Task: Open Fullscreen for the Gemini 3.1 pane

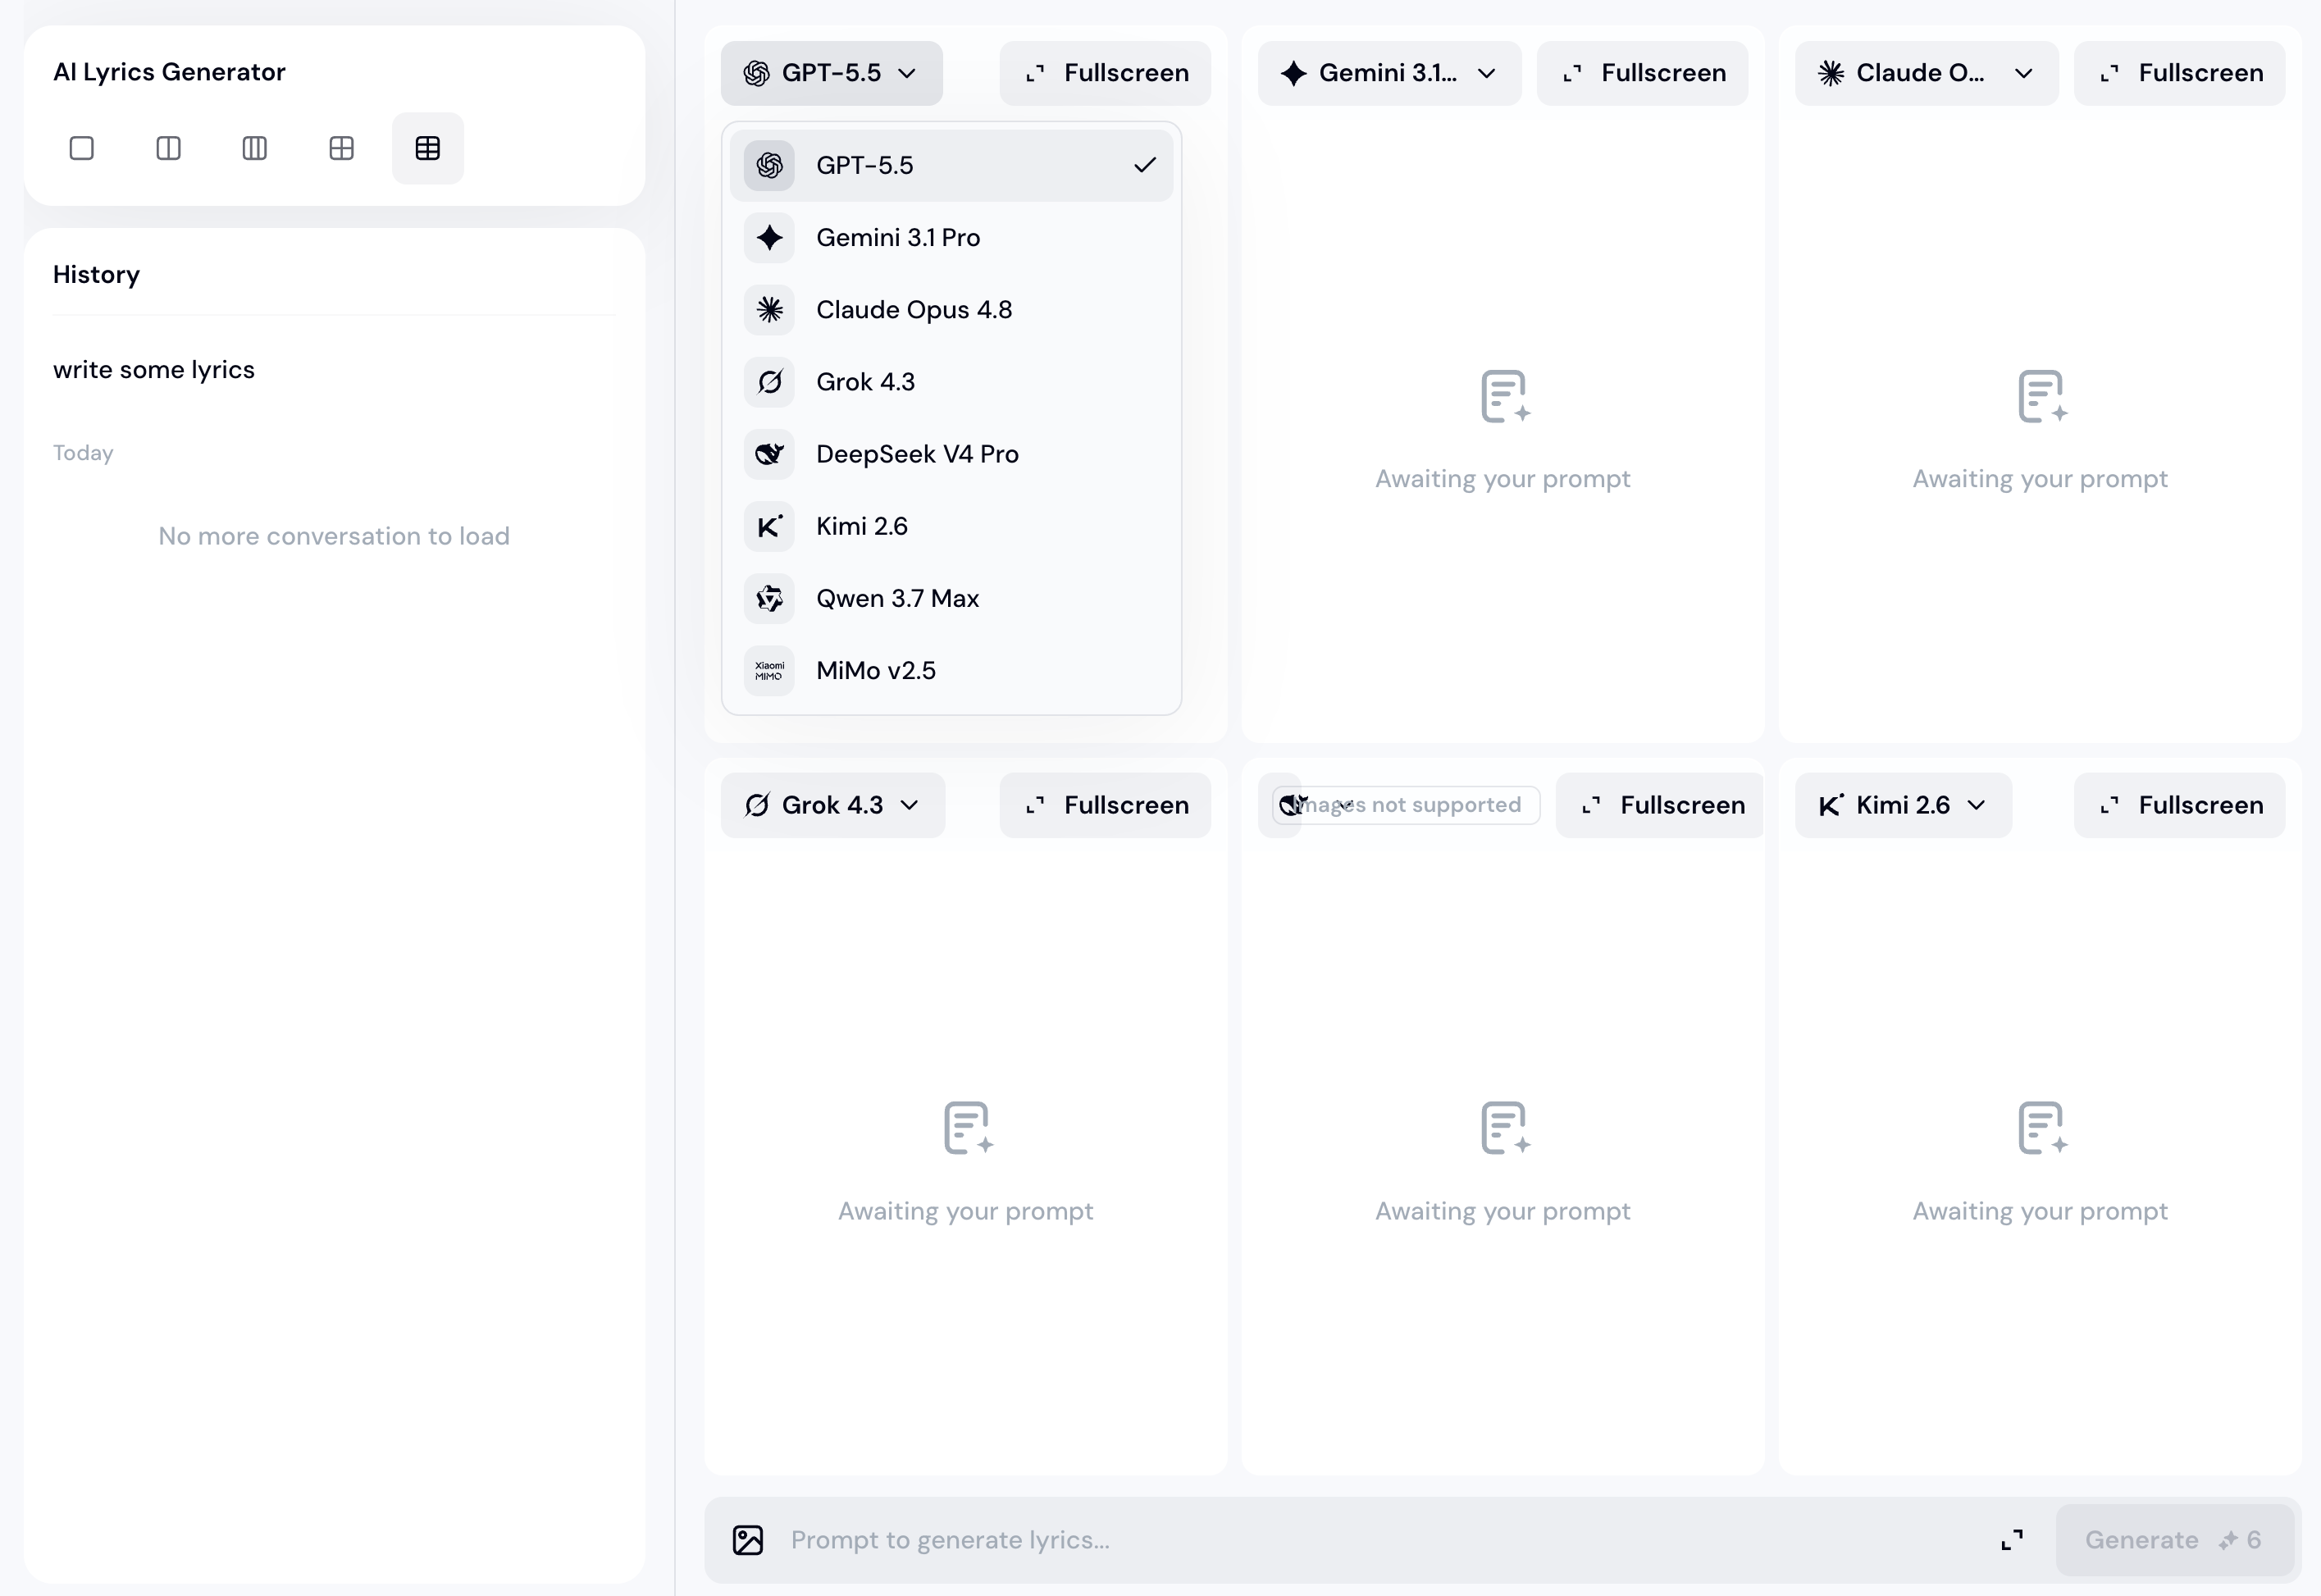Action: [1642, 73]
